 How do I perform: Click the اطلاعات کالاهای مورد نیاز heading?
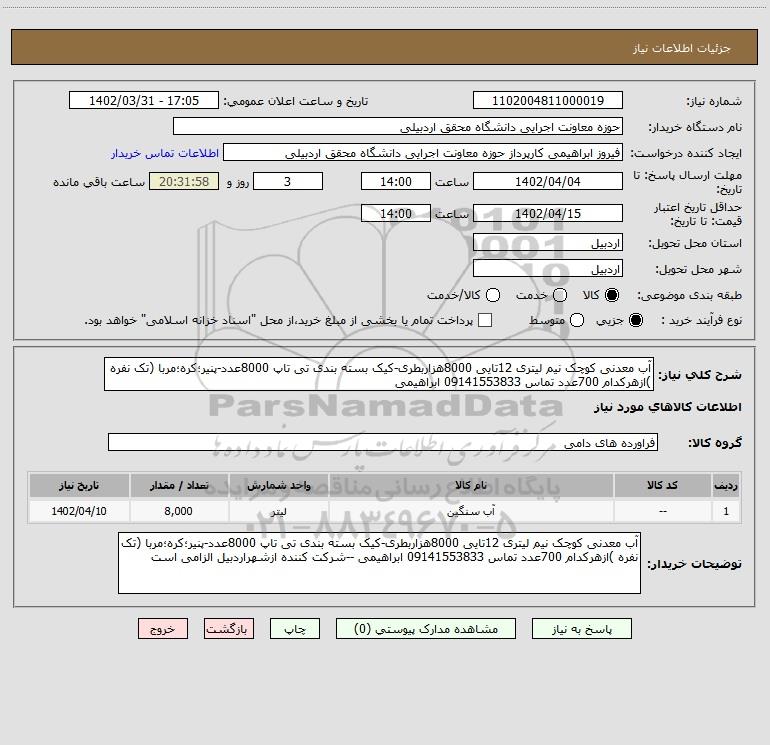[667, 407]
